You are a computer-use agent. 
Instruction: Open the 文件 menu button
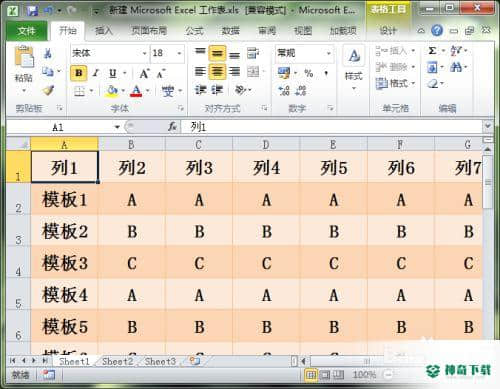pyautogui.click(x=27, y=31)
